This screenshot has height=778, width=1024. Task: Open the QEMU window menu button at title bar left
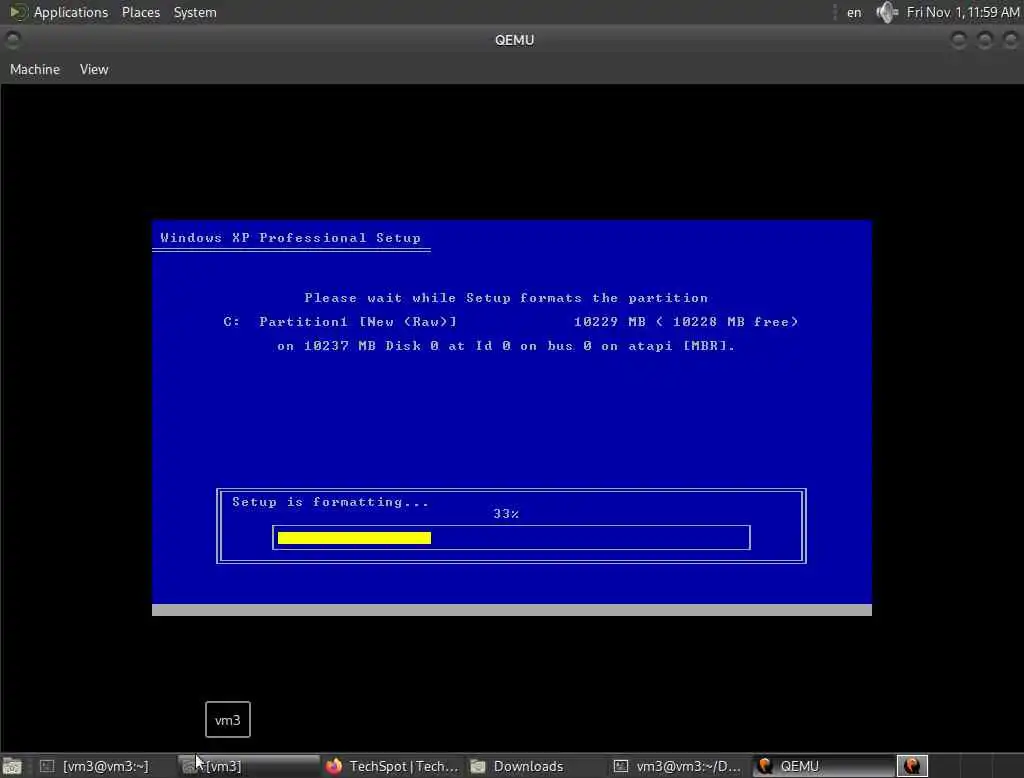click(x=12, y=40)
